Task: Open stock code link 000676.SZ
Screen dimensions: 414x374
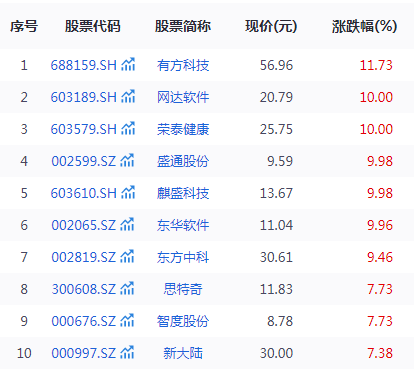Action: 83,321
